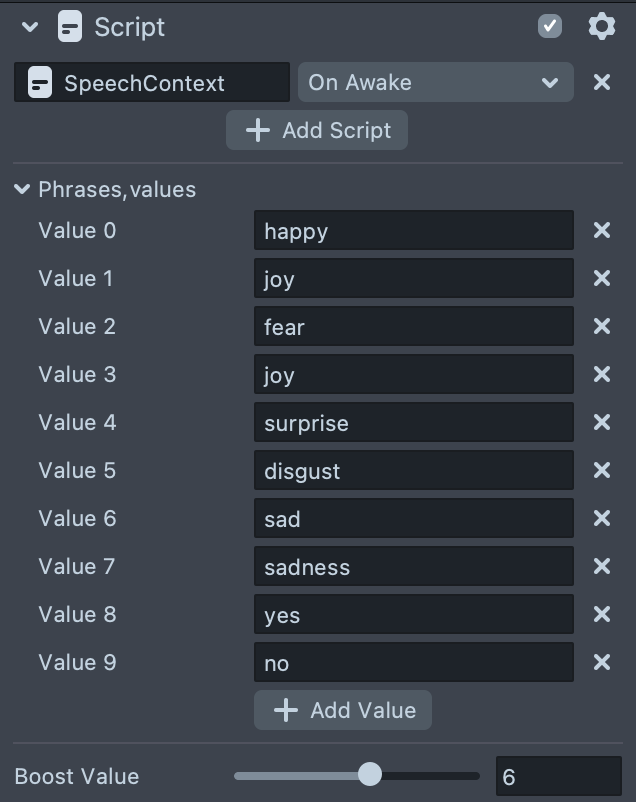Remove the 'fear' value row
The image size is (636, 802).
(x=602, y=327)
